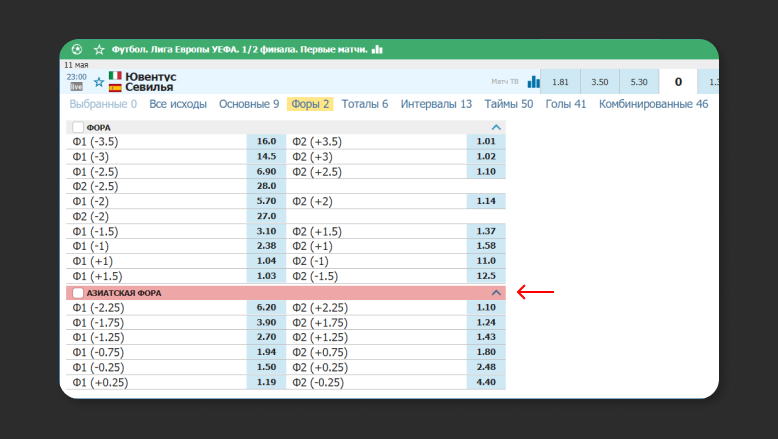Viewport: 778px width, 439px height.
Task: Pick odds 16.0 for Ф1 (-3.5)
Action: [266, 142]
